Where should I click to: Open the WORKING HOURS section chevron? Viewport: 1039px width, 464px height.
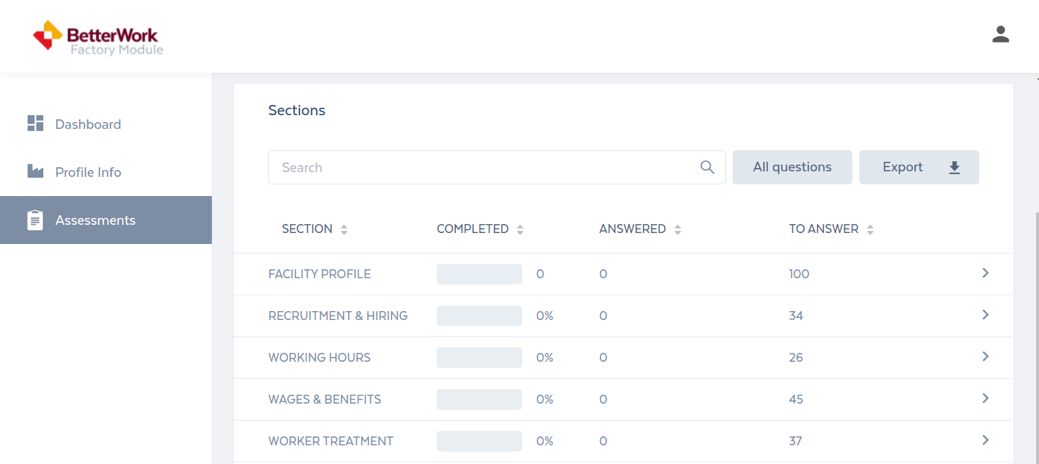tap(985, 357)
